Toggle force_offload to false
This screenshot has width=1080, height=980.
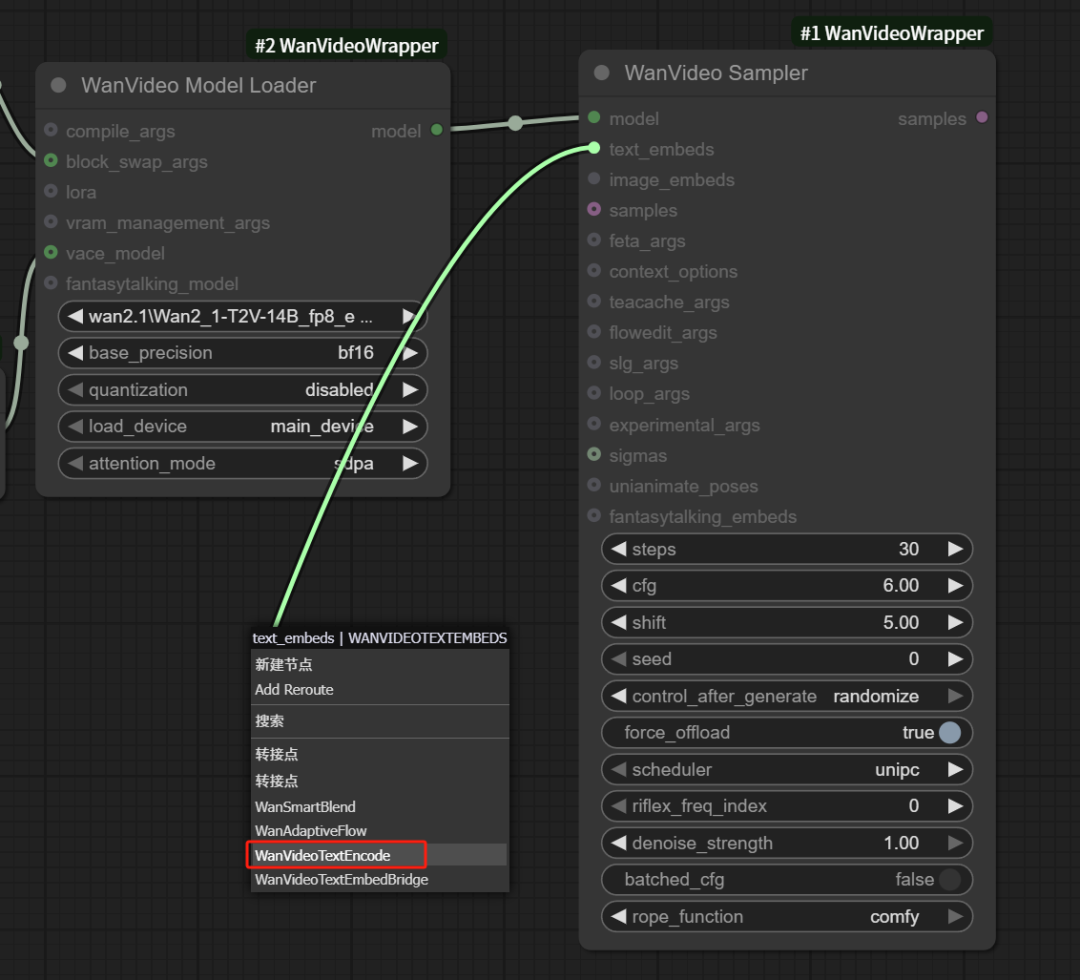[949, 732]
